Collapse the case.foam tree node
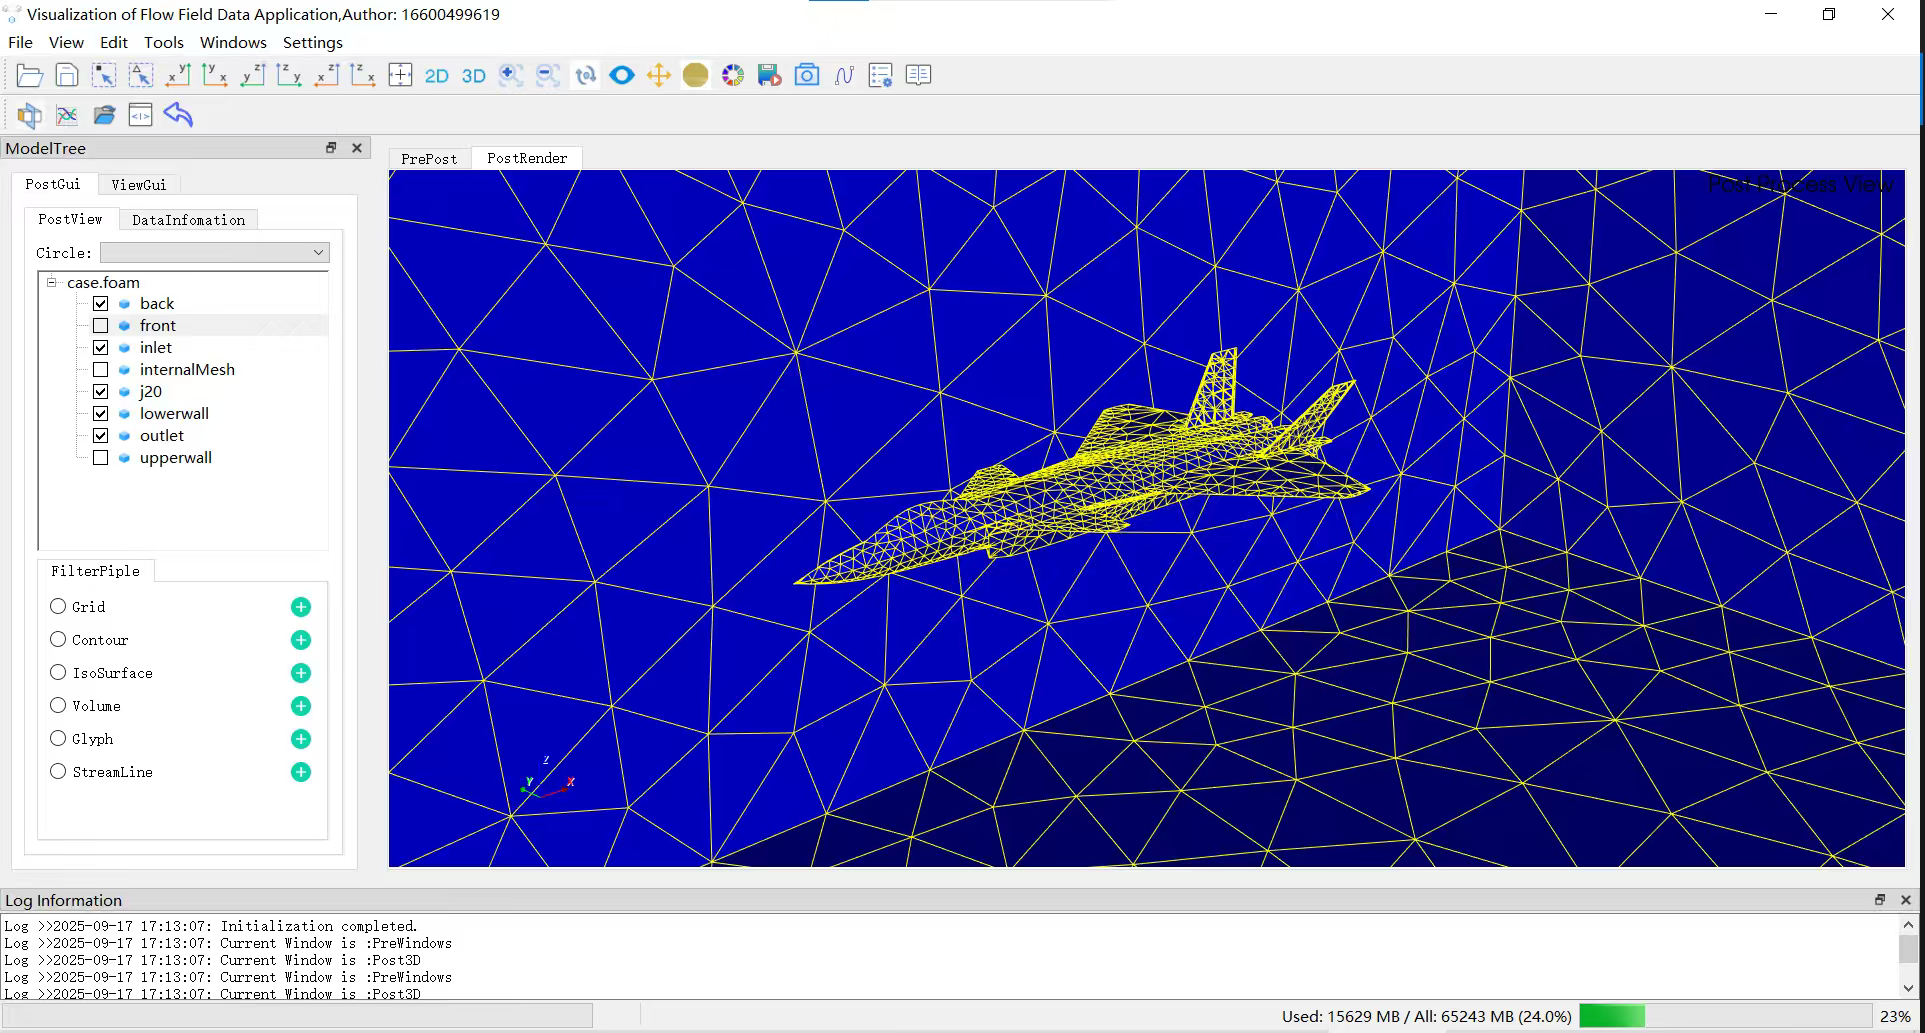 [52, 283]
